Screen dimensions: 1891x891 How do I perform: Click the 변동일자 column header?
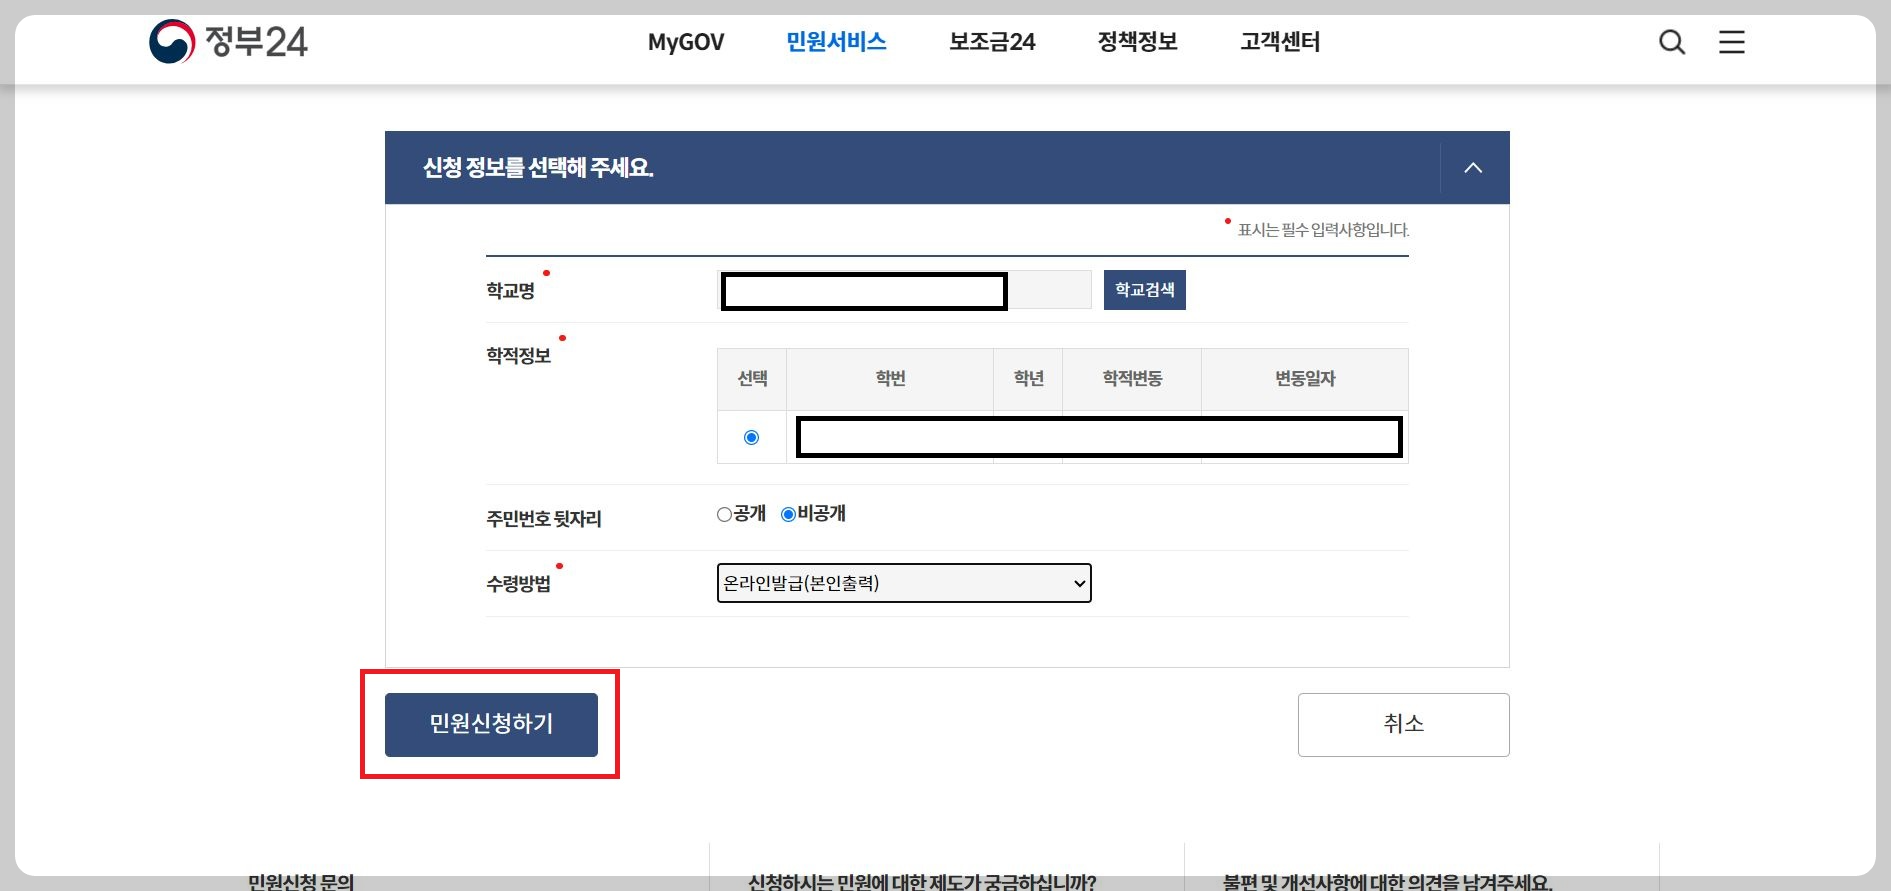pos(1305,379)
